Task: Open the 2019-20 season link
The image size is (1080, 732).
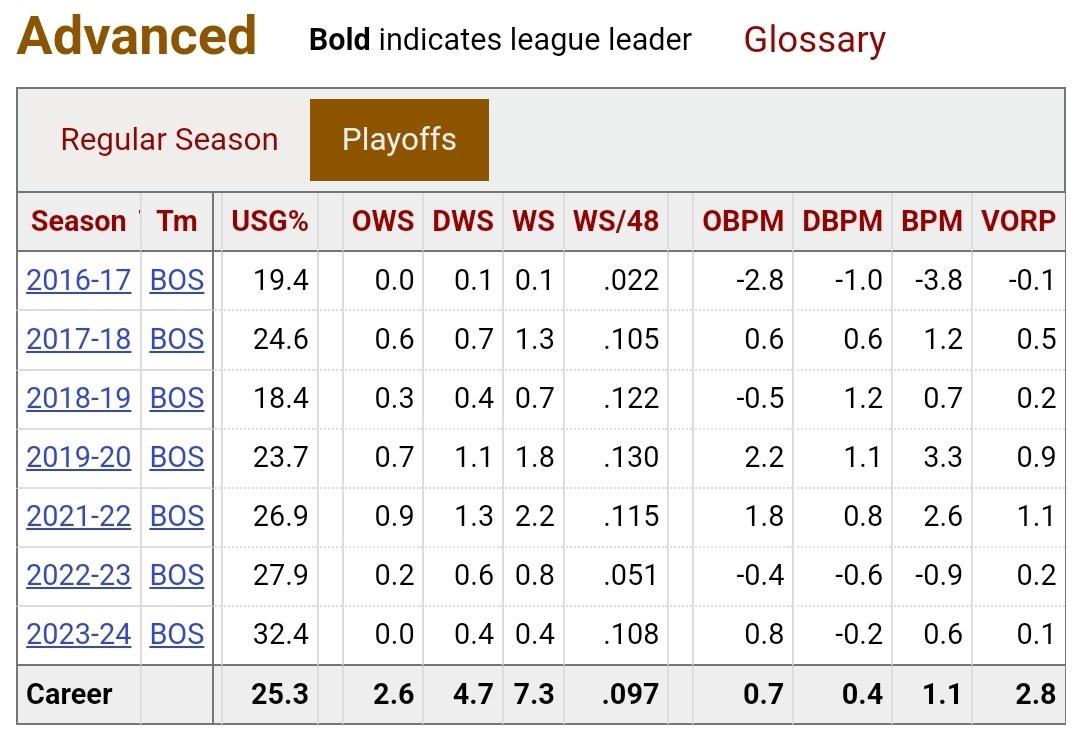Action: (78, 457)
